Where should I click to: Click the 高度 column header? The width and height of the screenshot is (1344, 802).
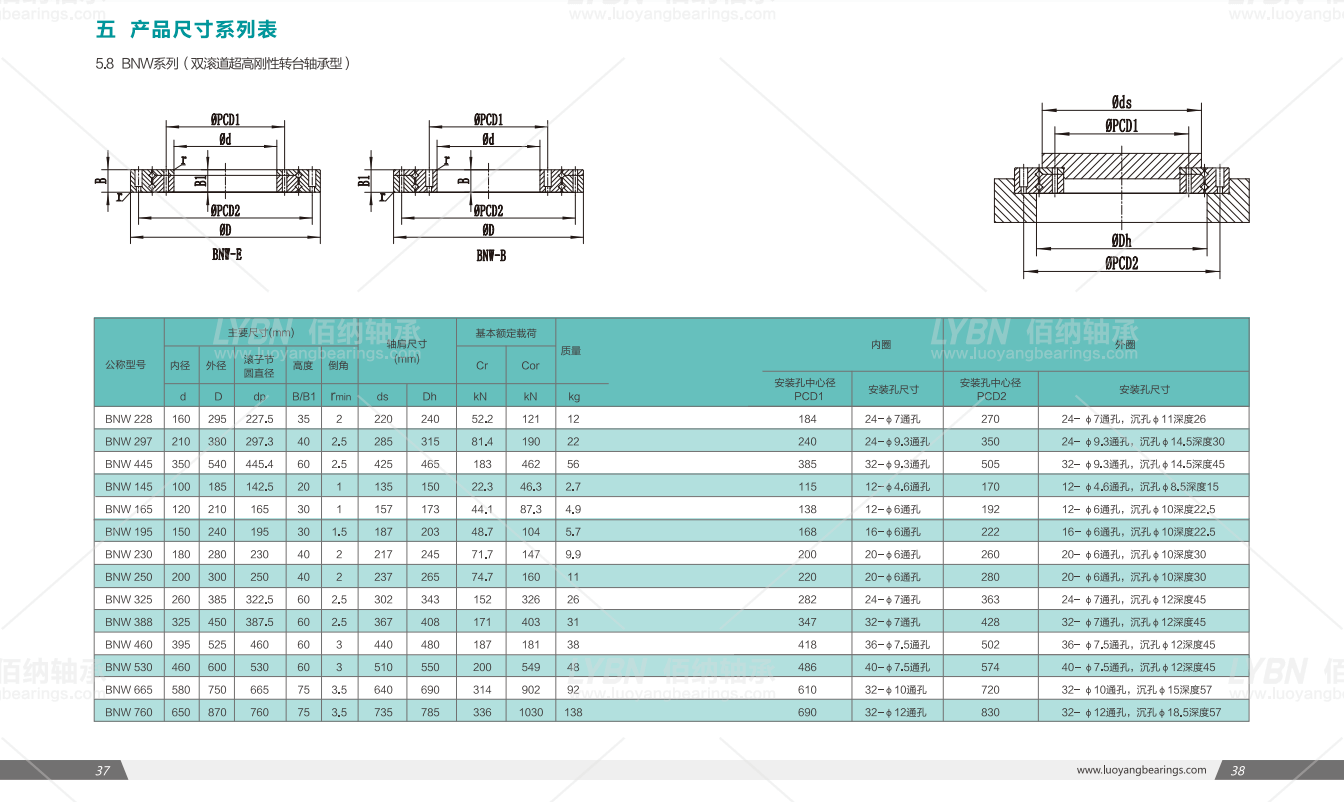point(302,365)
